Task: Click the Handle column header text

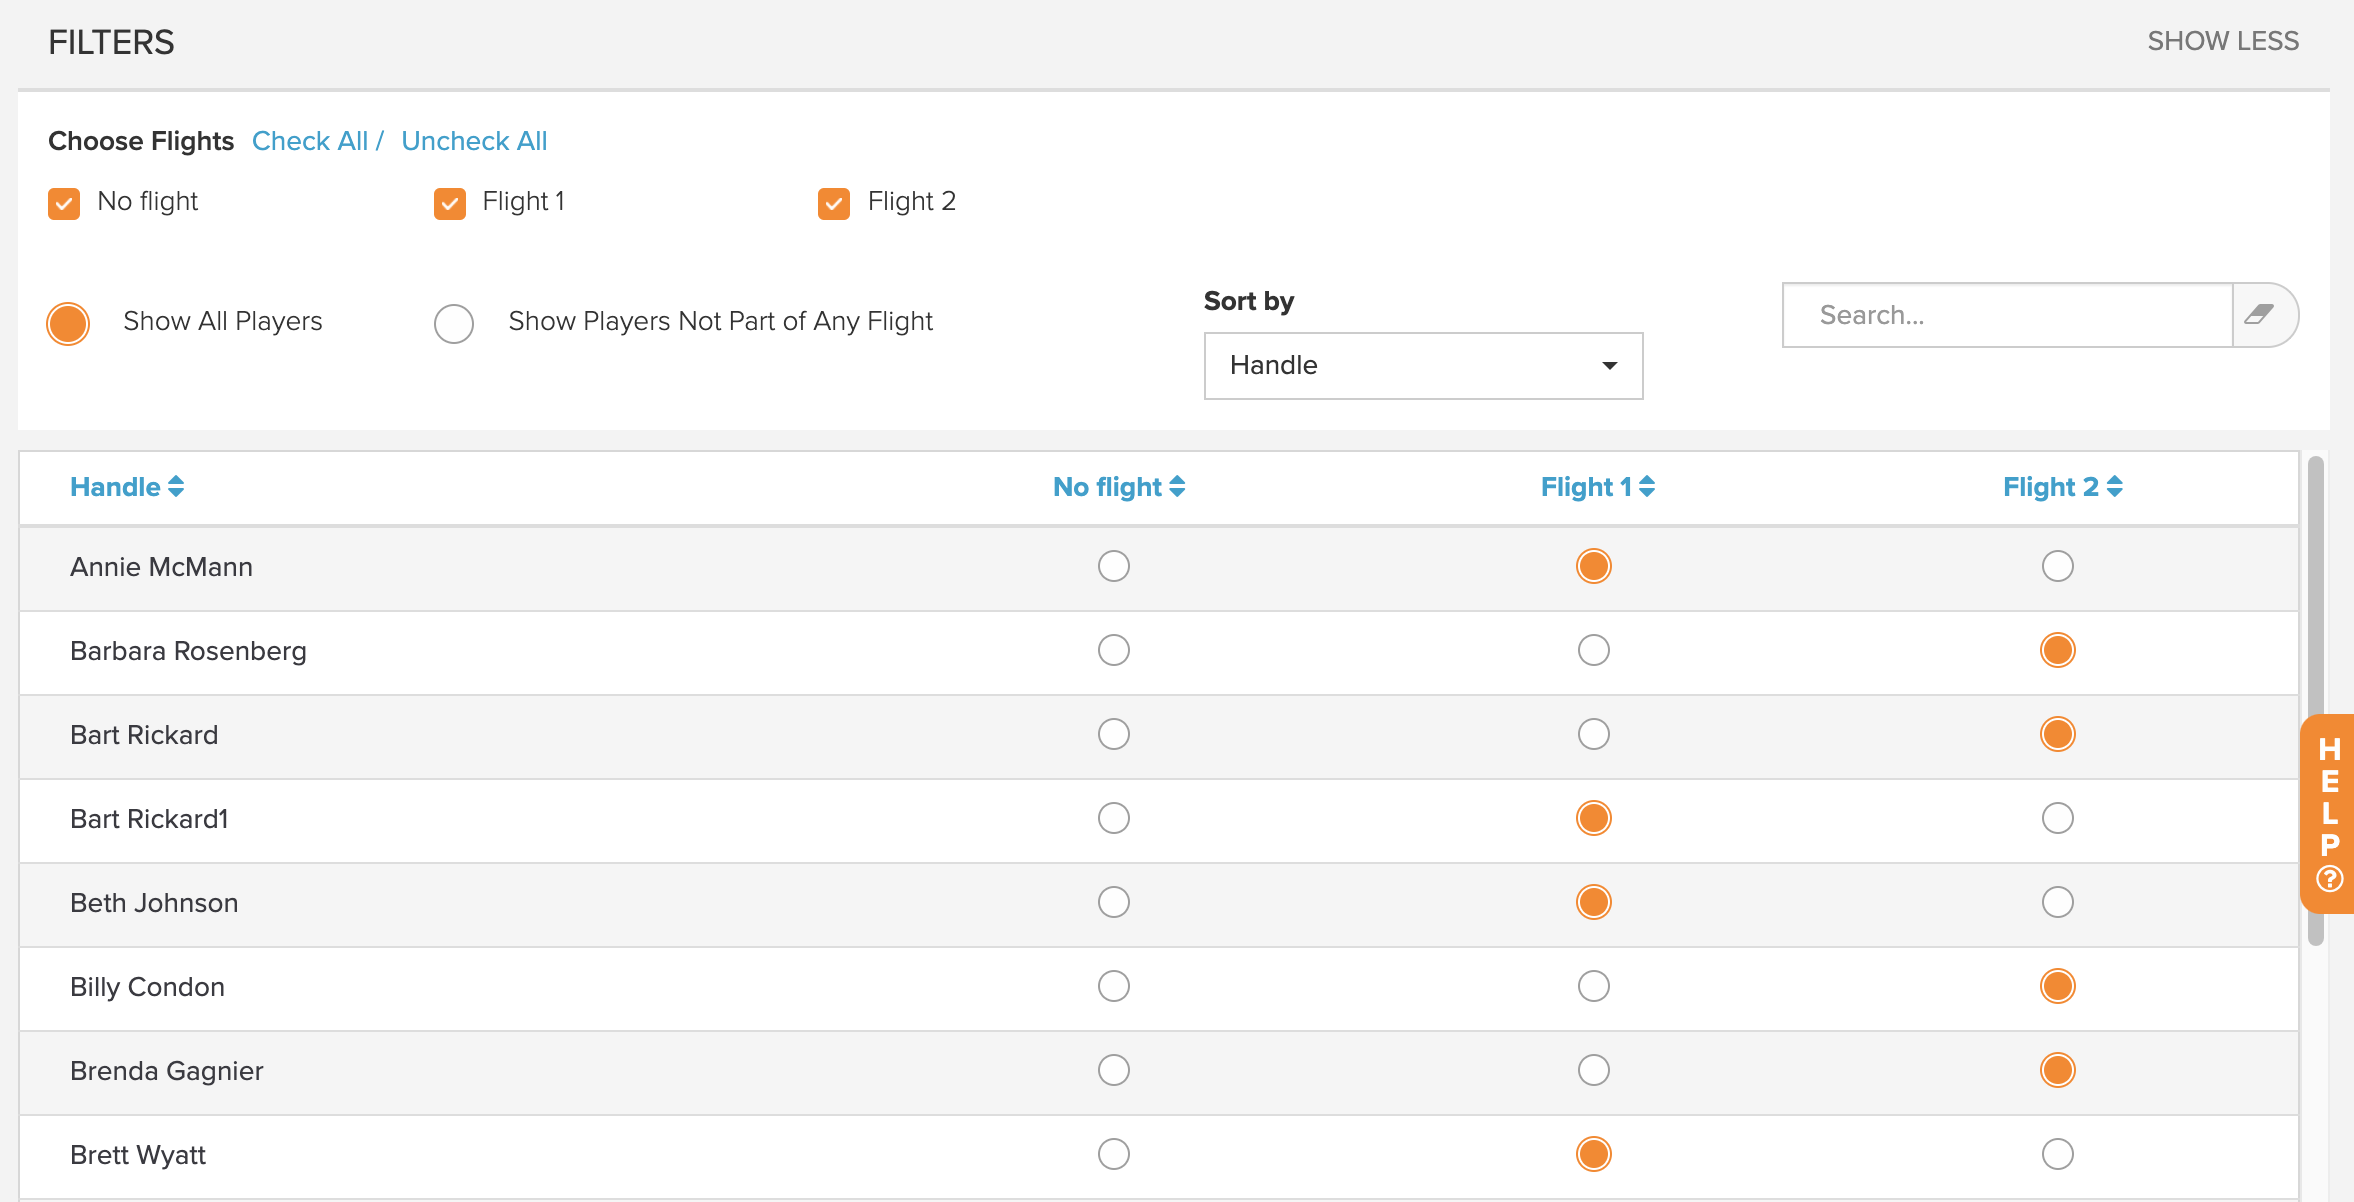Action: 115,487
